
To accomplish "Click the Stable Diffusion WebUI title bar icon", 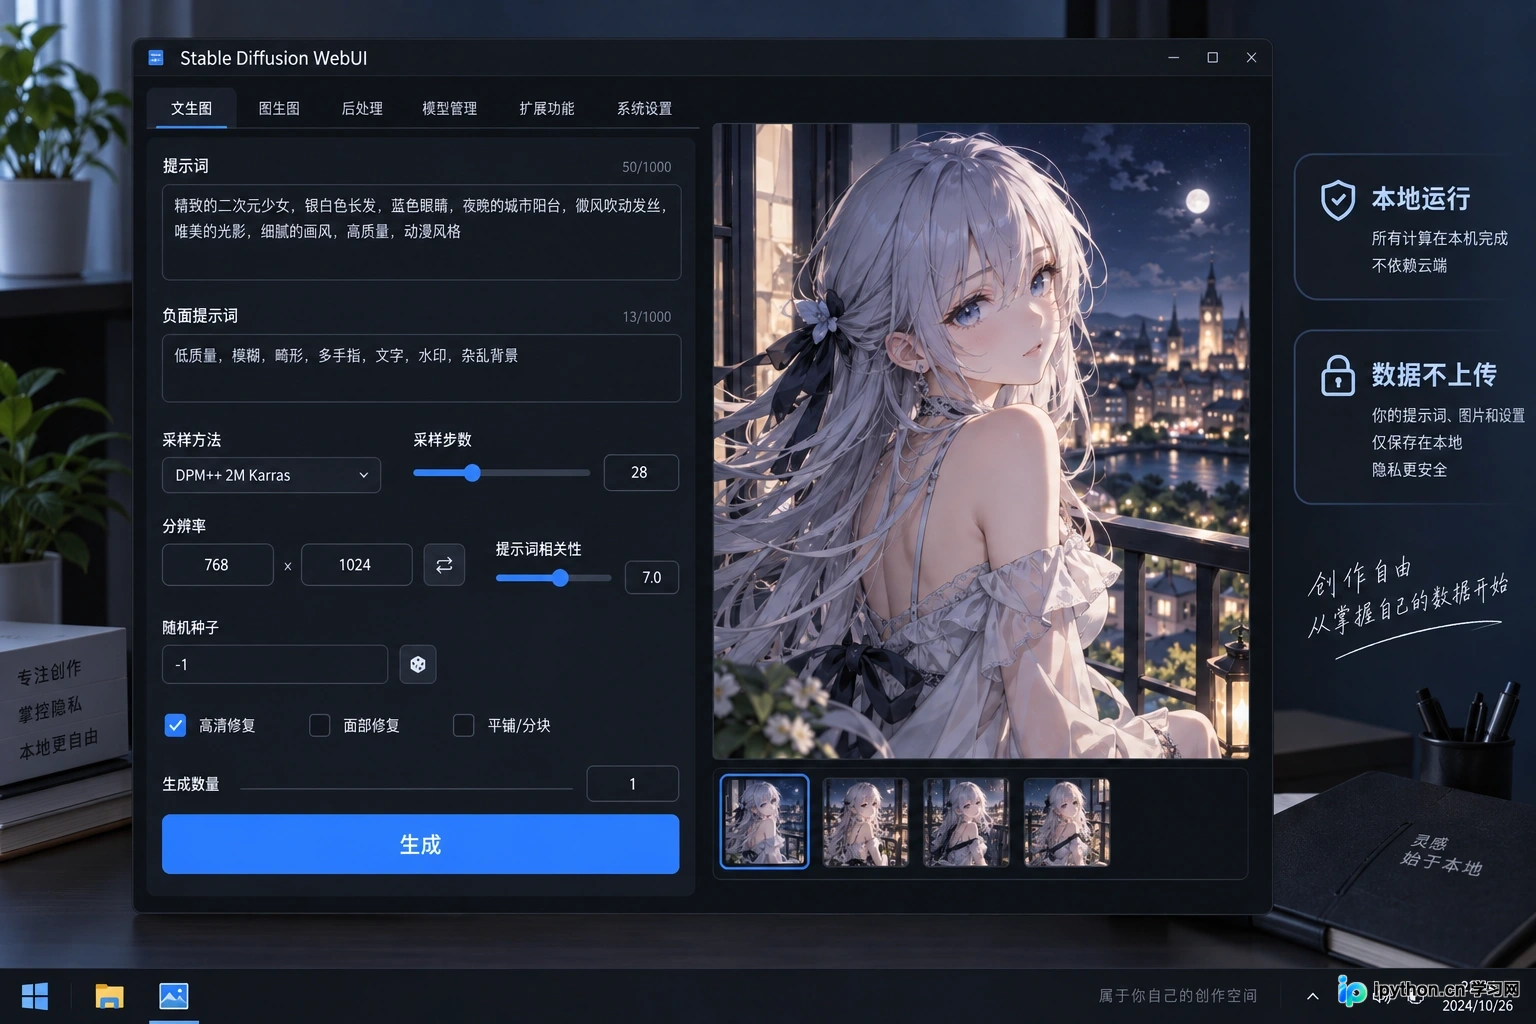I will click(x=156, y=58).
